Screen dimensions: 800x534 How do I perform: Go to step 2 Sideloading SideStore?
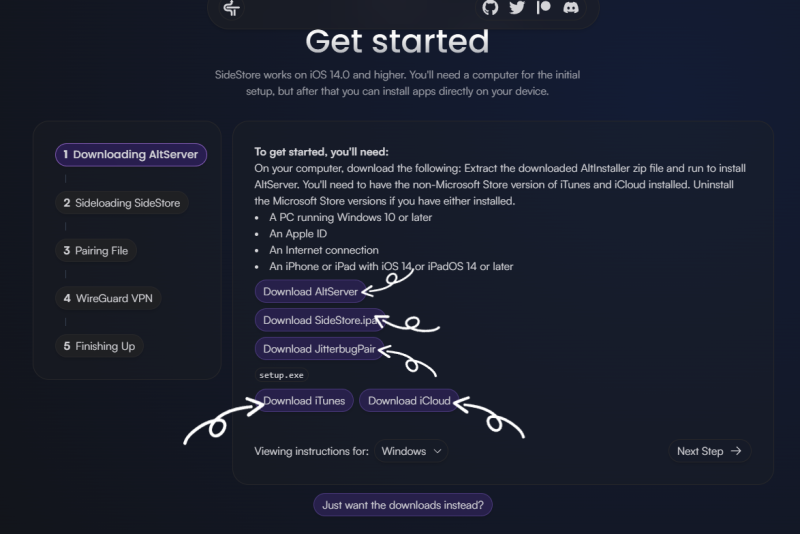[x=121, y=203]
